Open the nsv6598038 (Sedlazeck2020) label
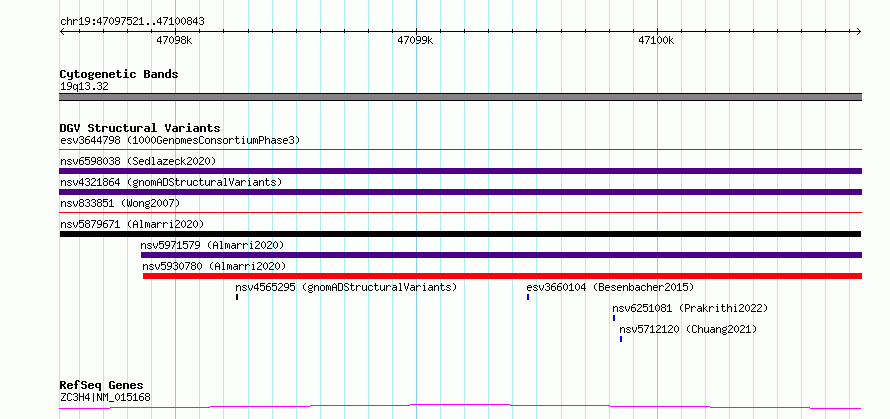This screenshot has height=419, width=890. pos(138,161)
